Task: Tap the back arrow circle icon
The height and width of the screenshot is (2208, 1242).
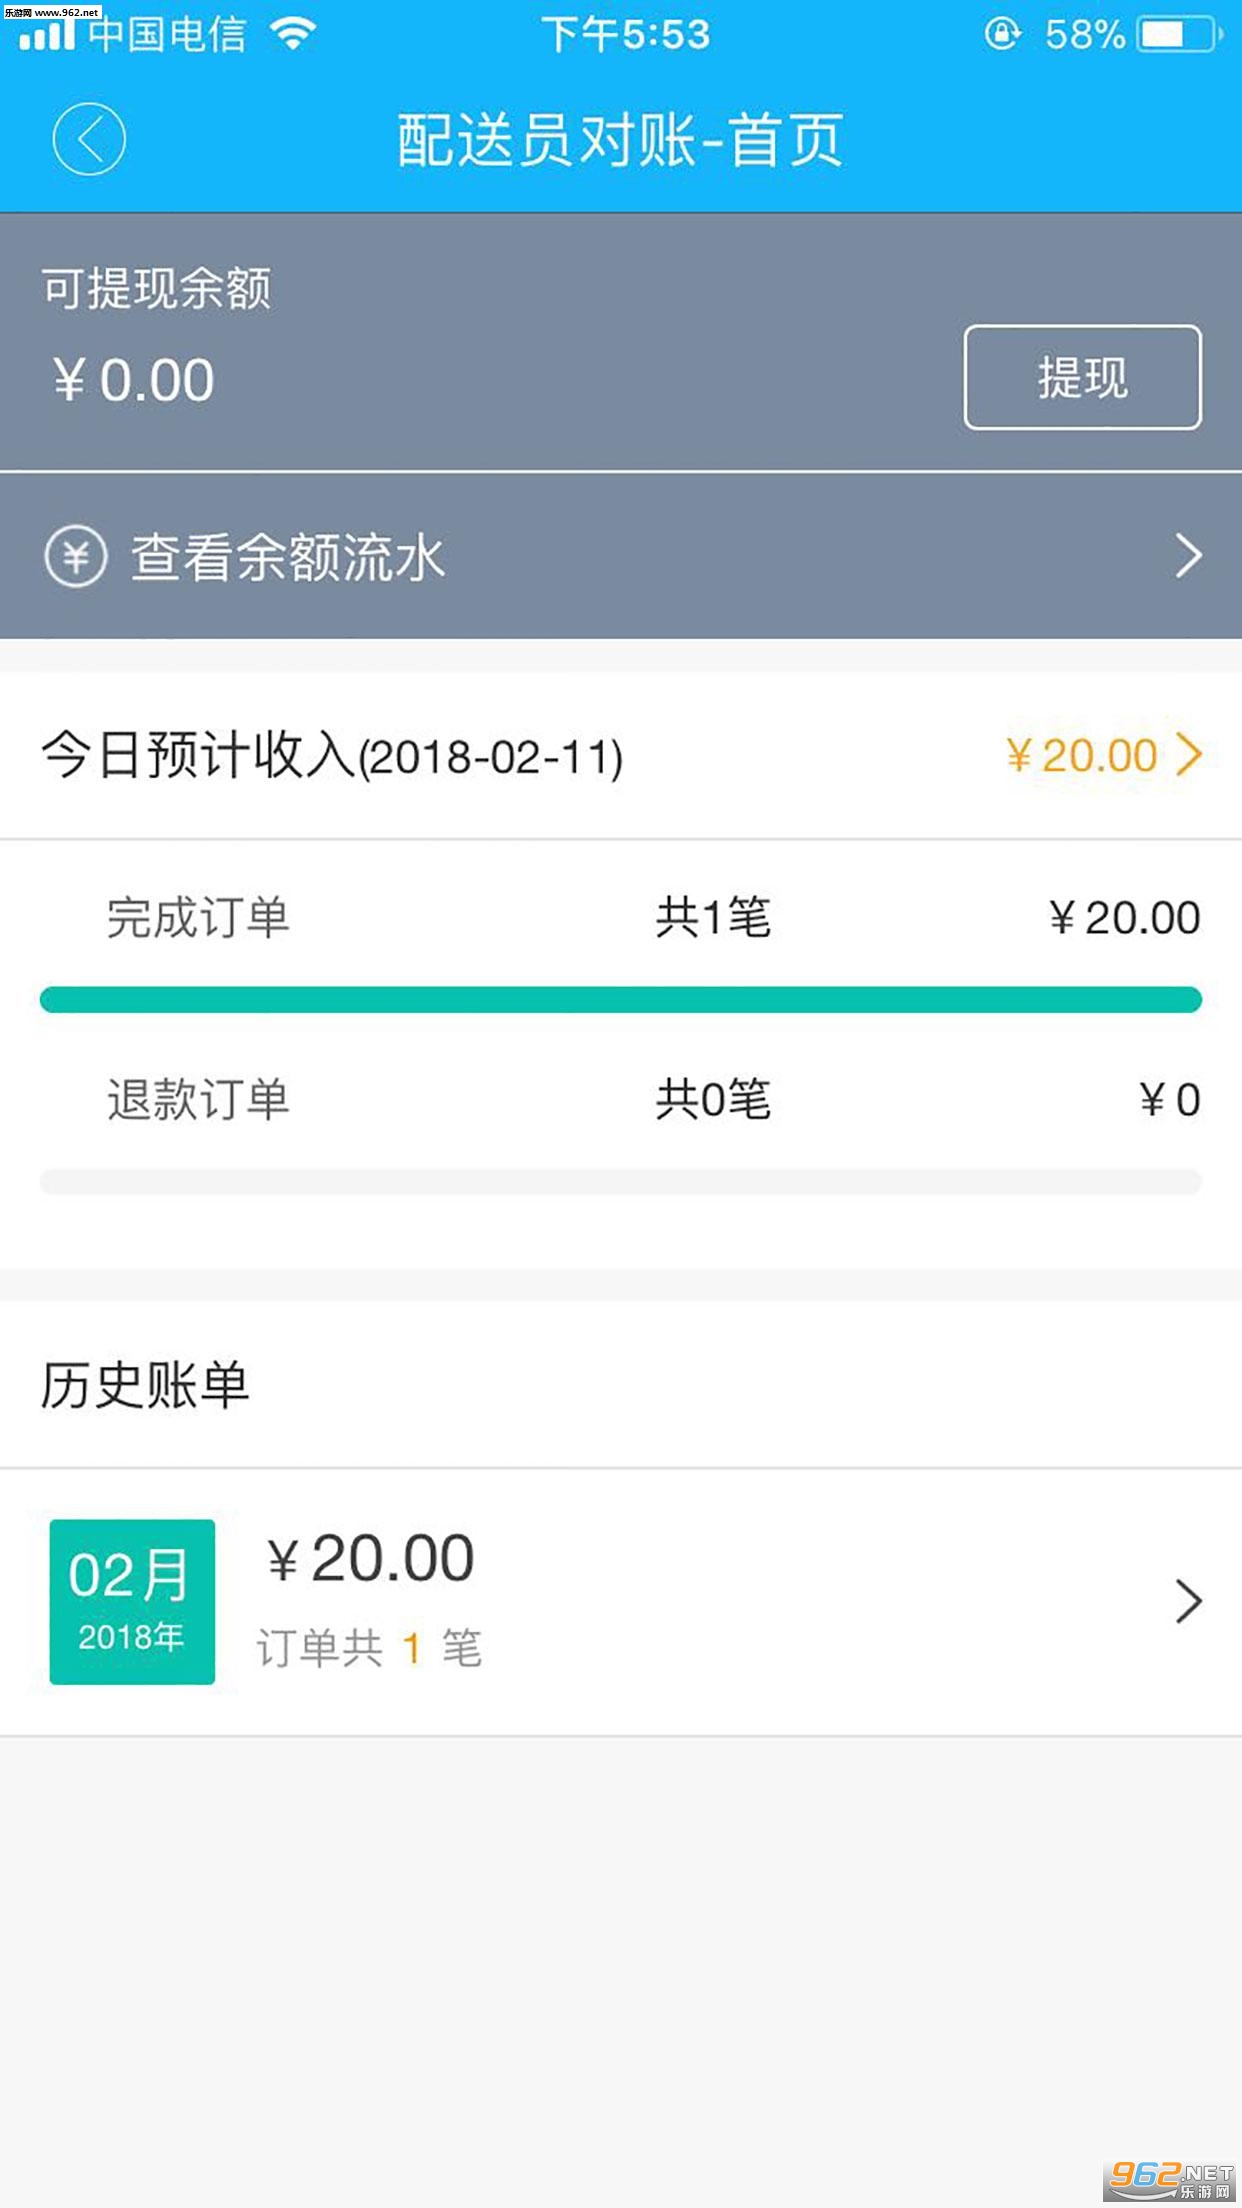Action: pos(89,139)
